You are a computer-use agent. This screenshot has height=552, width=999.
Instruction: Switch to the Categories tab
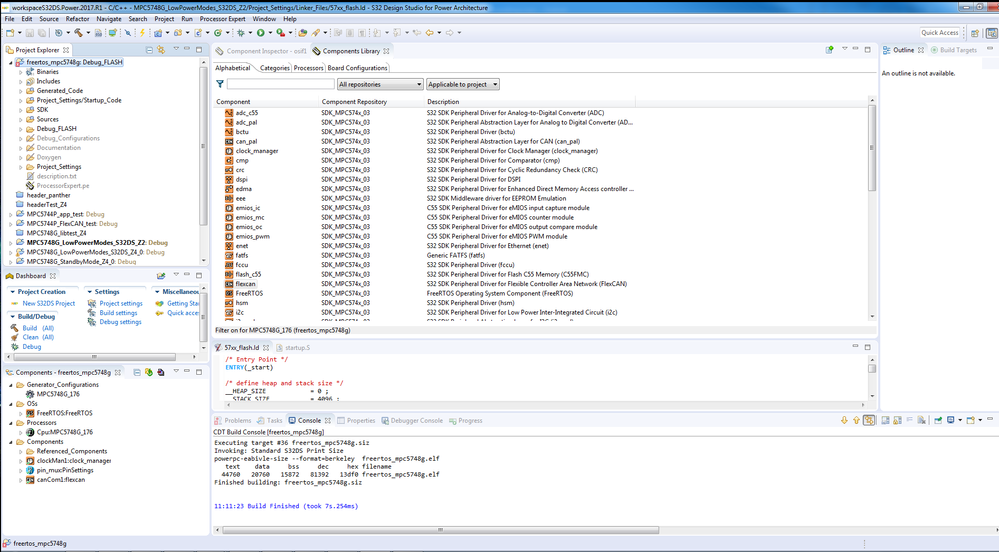[x=275, y=68]
